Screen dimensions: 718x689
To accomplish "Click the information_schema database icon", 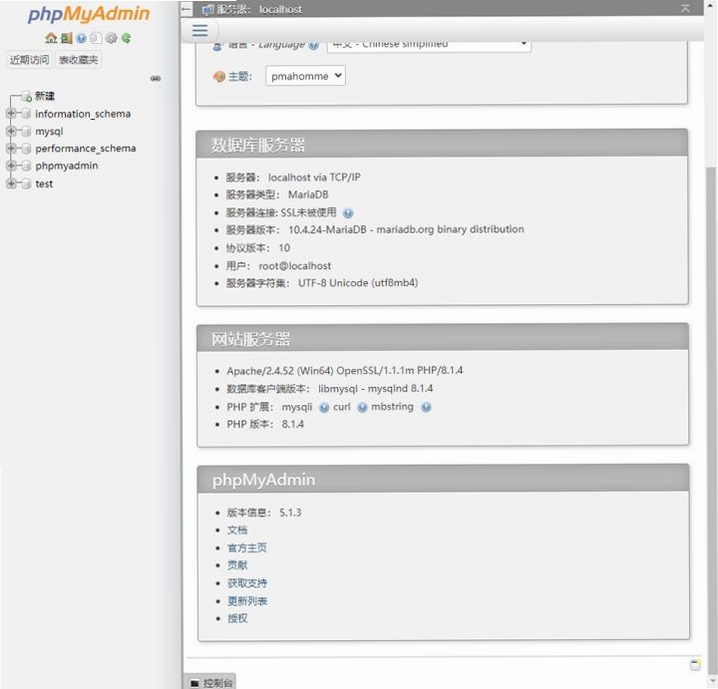I will [26, 114].
